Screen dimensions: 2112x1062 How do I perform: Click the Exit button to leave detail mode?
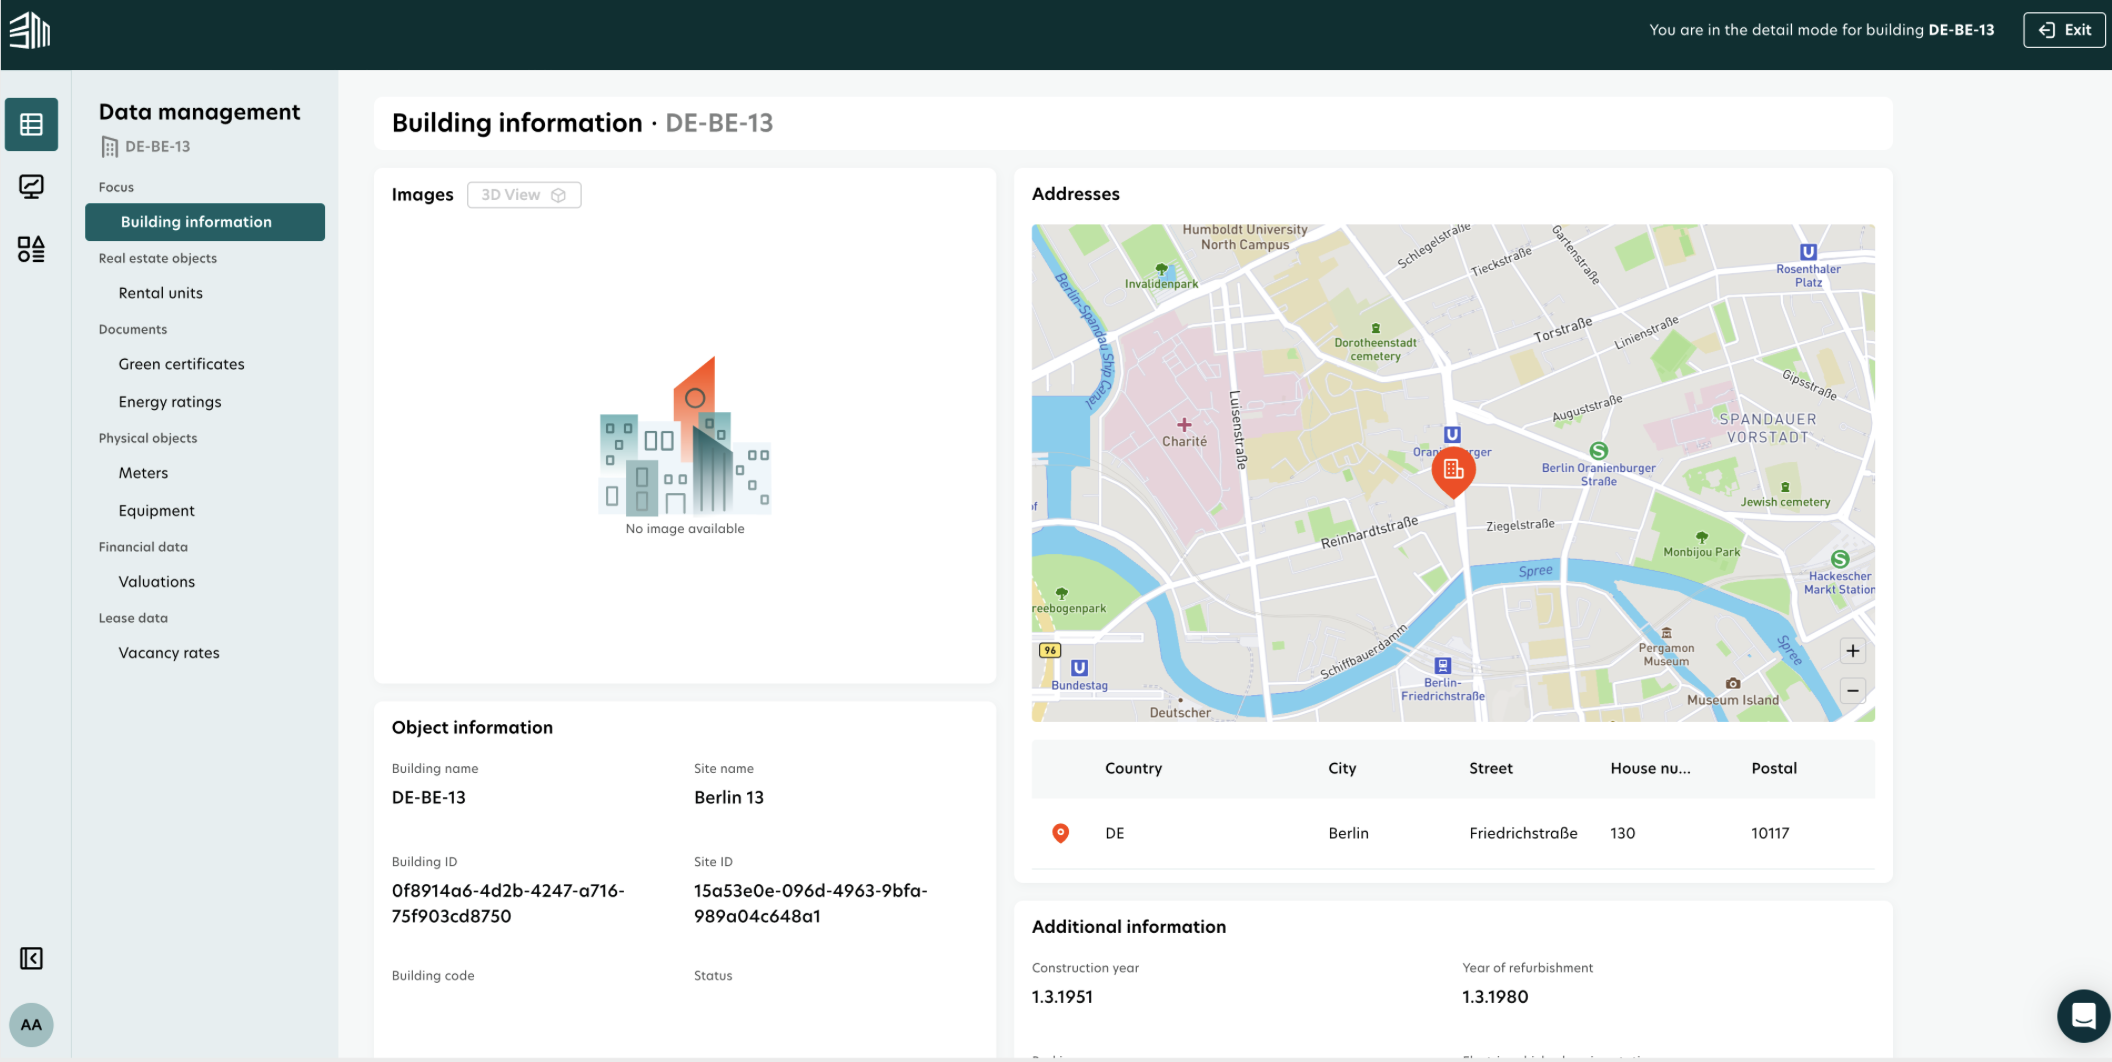[2064, 29]
